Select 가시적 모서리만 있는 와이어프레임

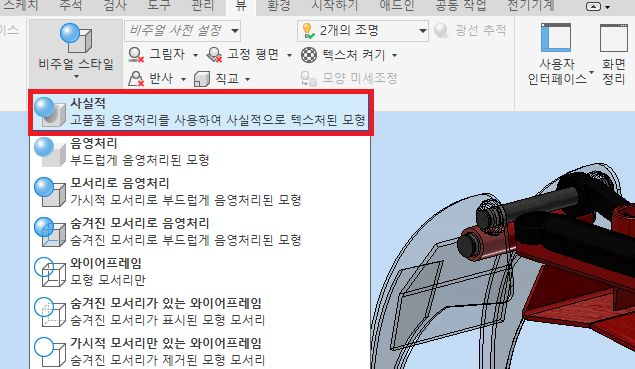point(200,352)
